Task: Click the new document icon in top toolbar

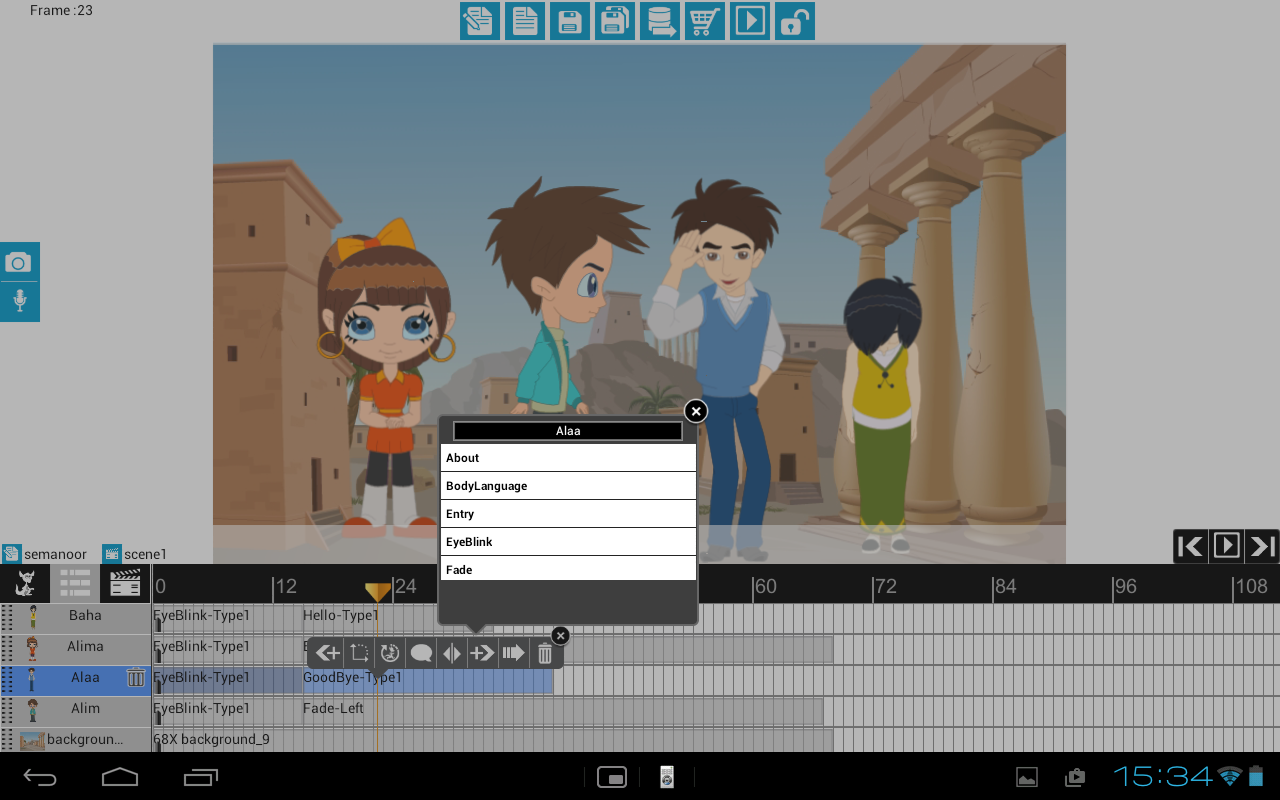Action: [525, 21]
